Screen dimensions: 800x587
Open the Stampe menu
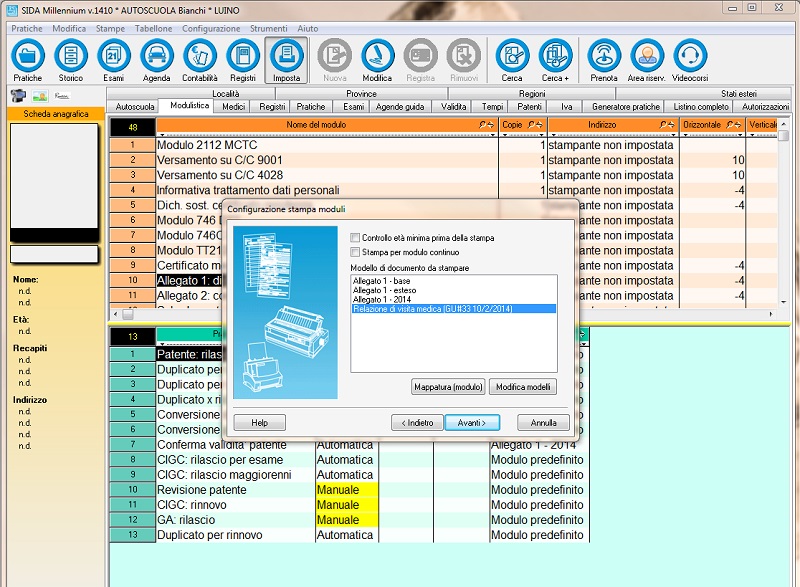110,29
